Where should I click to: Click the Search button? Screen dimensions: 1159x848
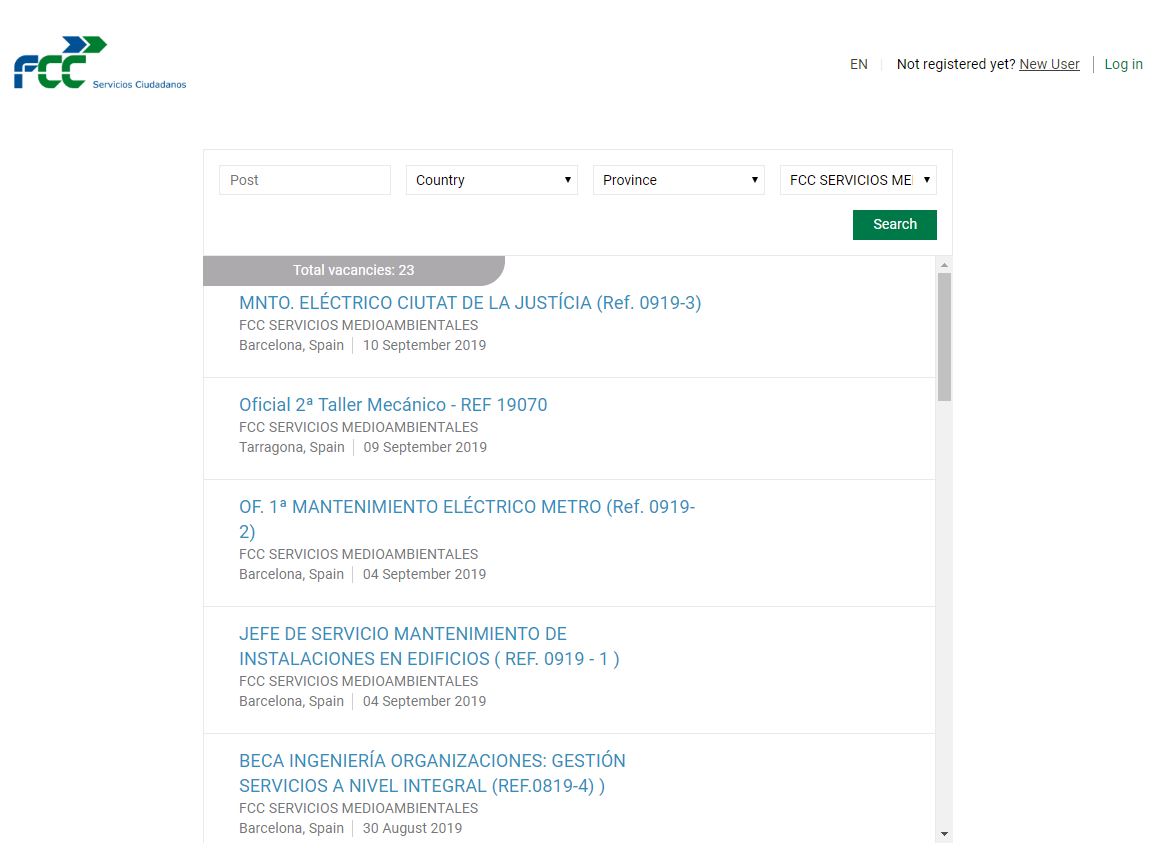pyautogui.click(x=894, y=224)
